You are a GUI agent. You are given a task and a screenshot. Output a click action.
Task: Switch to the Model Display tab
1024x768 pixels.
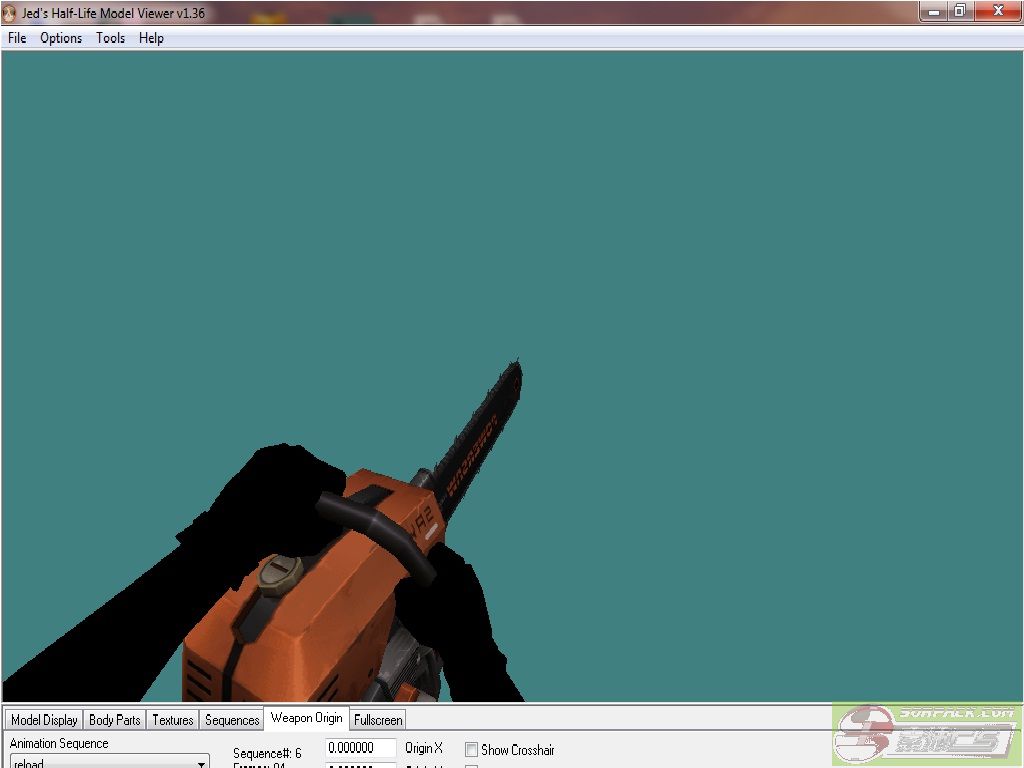(44, 720)
